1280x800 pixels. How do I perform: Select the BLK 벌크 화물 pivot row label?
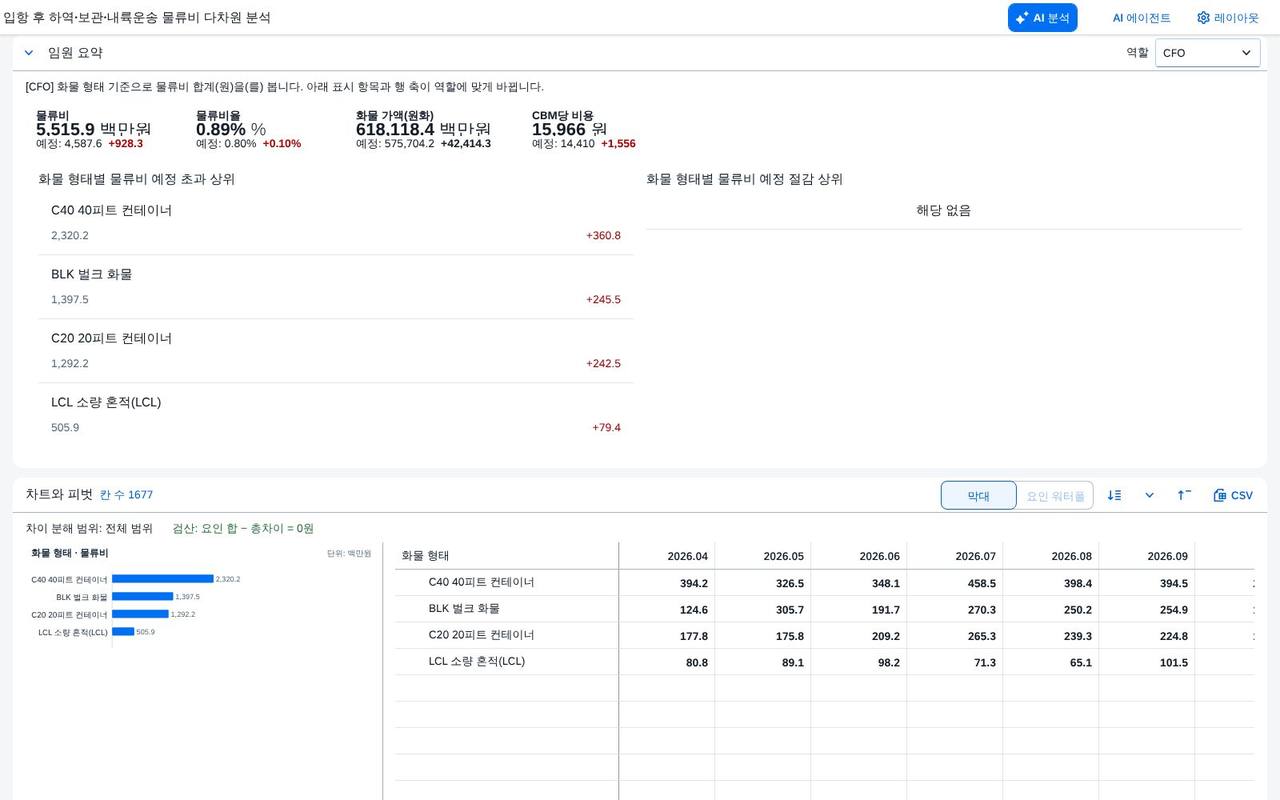coord(464,608)
